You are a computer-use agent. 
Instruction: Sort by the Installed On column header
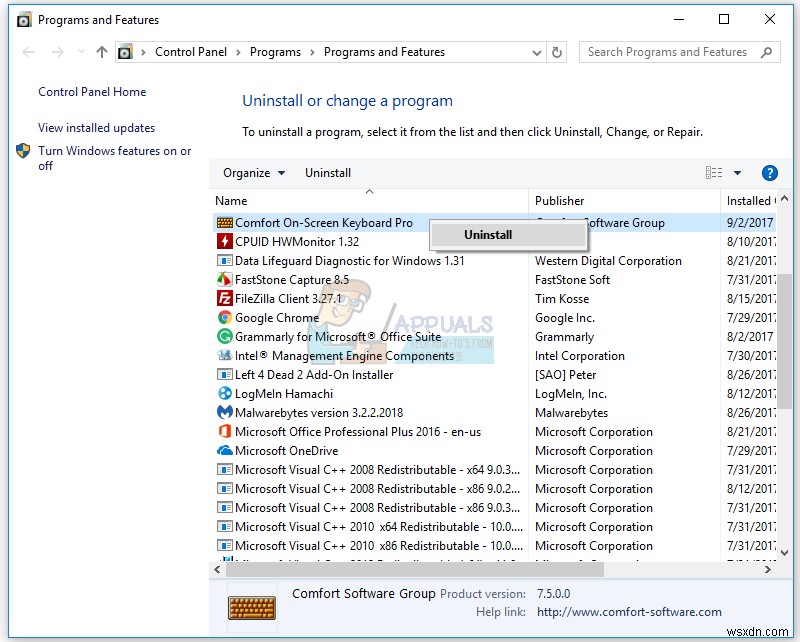pyautogui.click(x=748, y=201)
